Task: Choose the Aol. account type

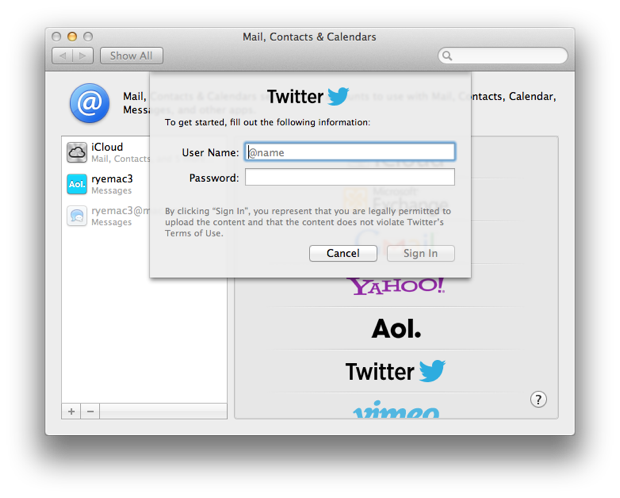Action: click(396, 328)
